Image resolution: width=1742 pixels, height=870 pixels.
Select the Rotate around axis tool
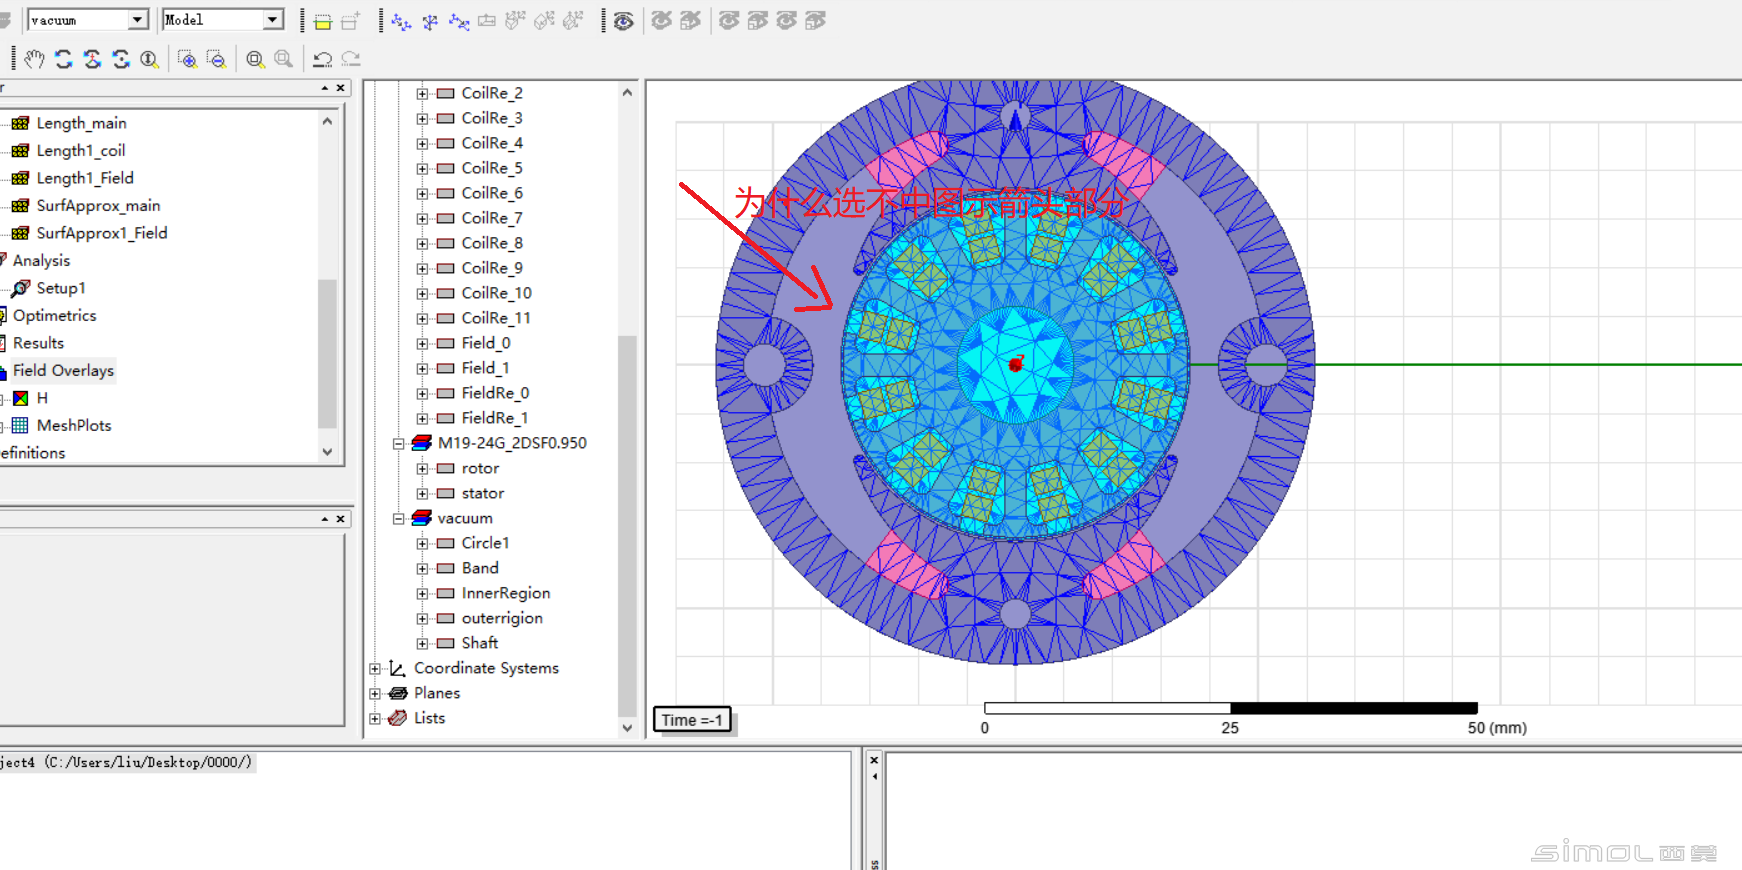click(92, 59)
